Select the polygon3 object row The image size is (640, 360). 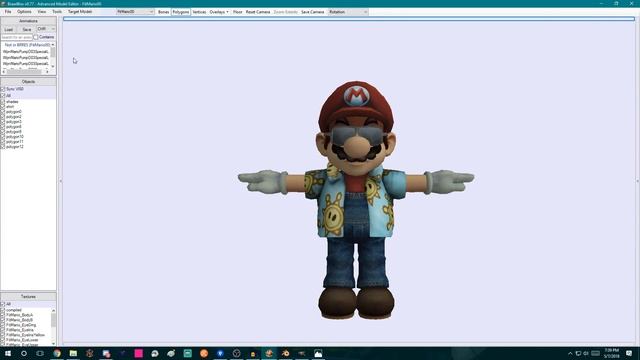tap(13, 122)
